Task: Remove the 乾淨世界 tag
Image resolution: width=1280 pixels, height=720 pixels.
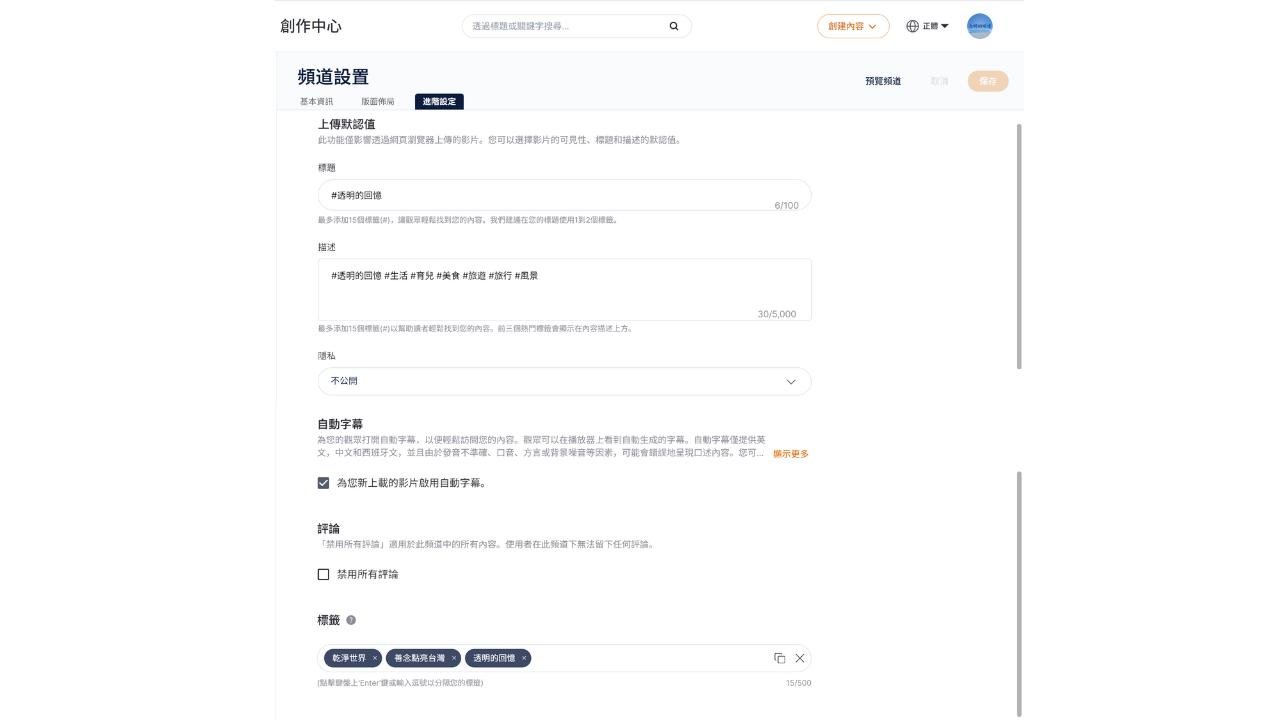Action: pos(375,658)
